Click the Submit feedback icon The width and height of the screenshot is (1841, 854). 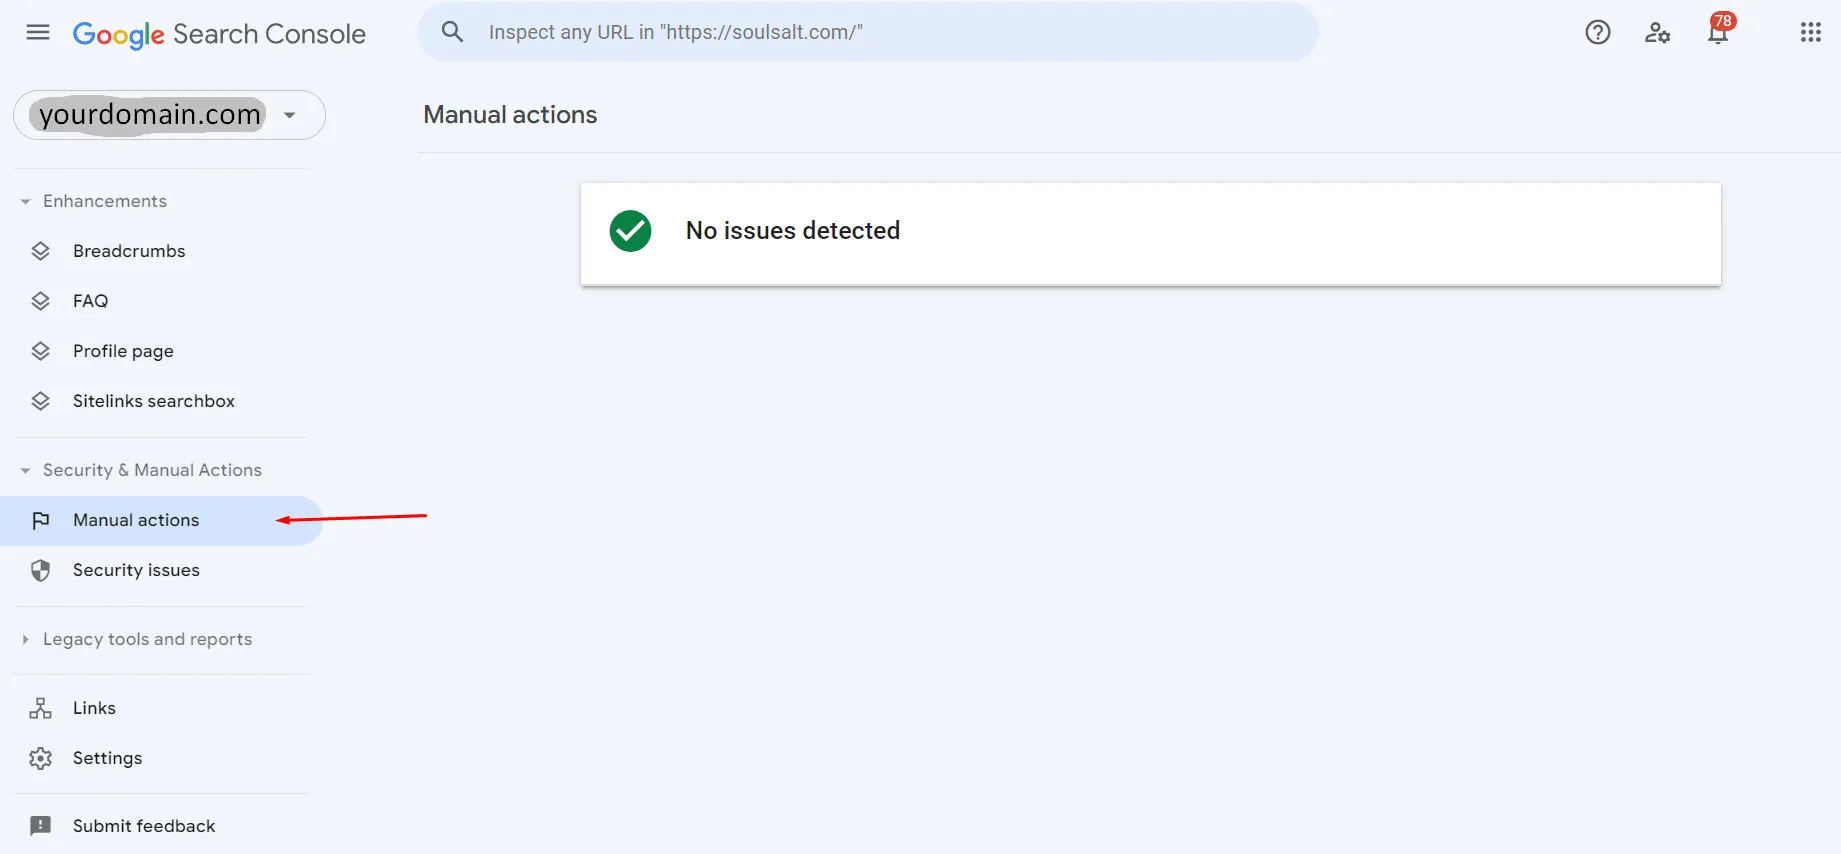40,826
